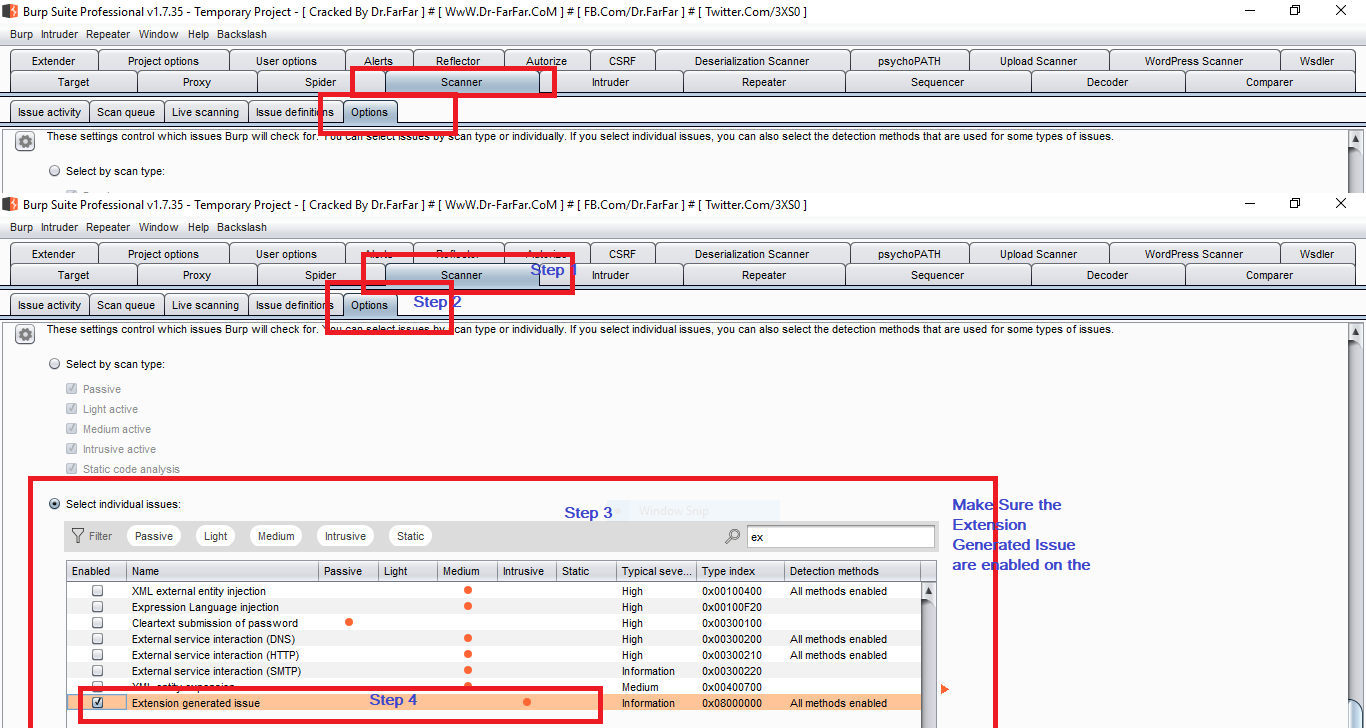Open Scan queue sub-tab in lower window

[126, 305]
